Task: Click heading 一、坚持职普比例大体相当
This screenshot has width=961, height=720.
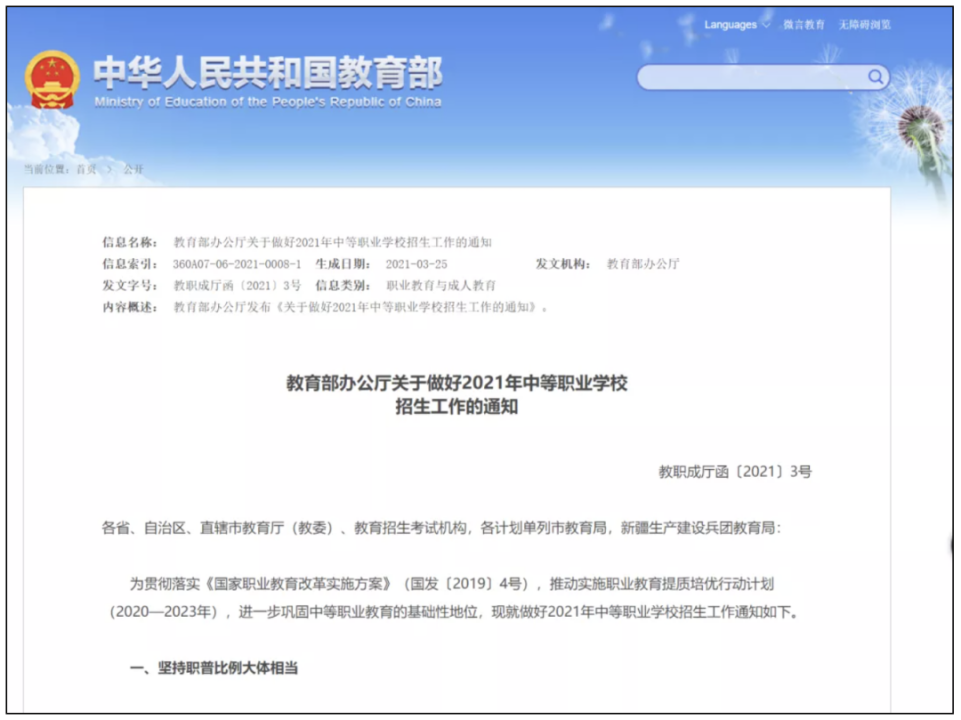Action: (x=213, y=668)
